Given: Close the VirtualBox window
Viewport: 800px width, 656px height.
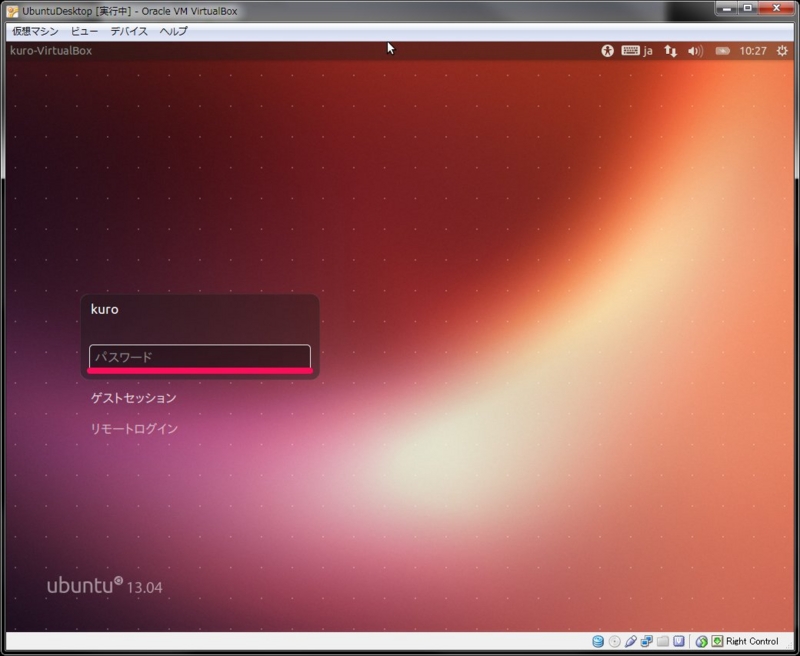Looking at the screenshot, I should click(777, 8).
